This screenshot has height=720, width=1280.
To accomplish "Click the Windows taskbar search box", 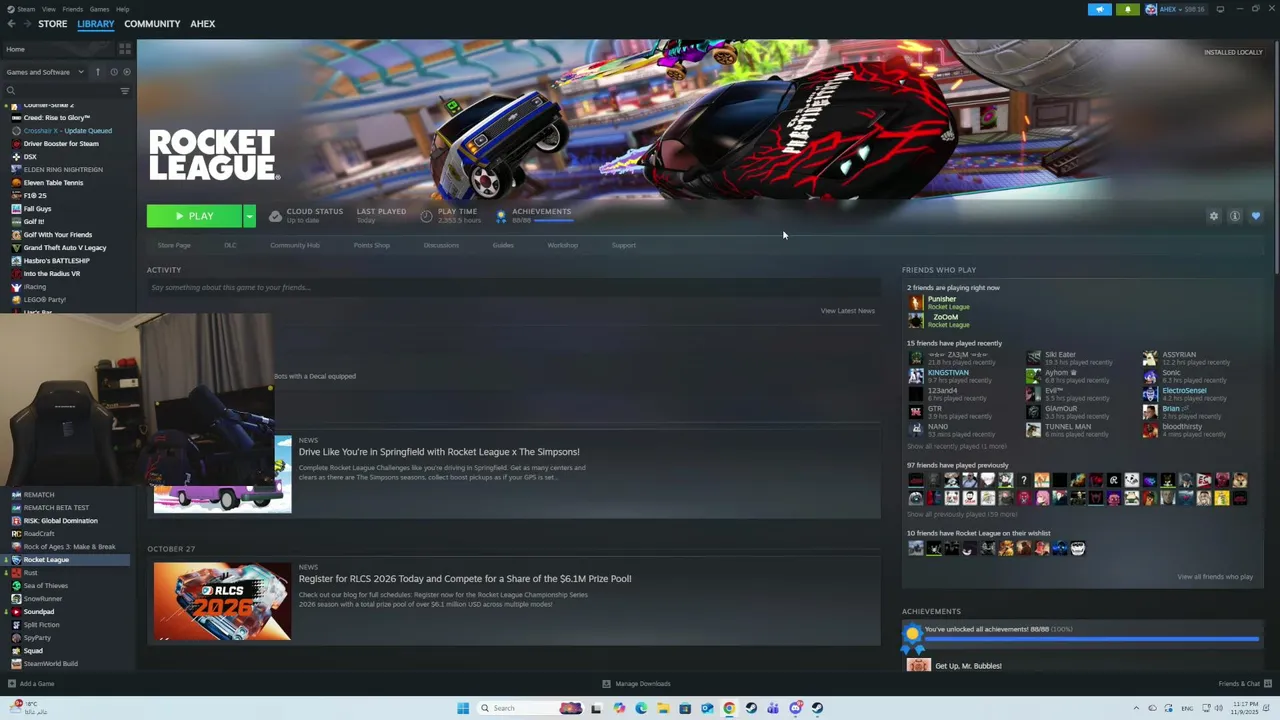I will pyautogui.click(x=530, y=708).
